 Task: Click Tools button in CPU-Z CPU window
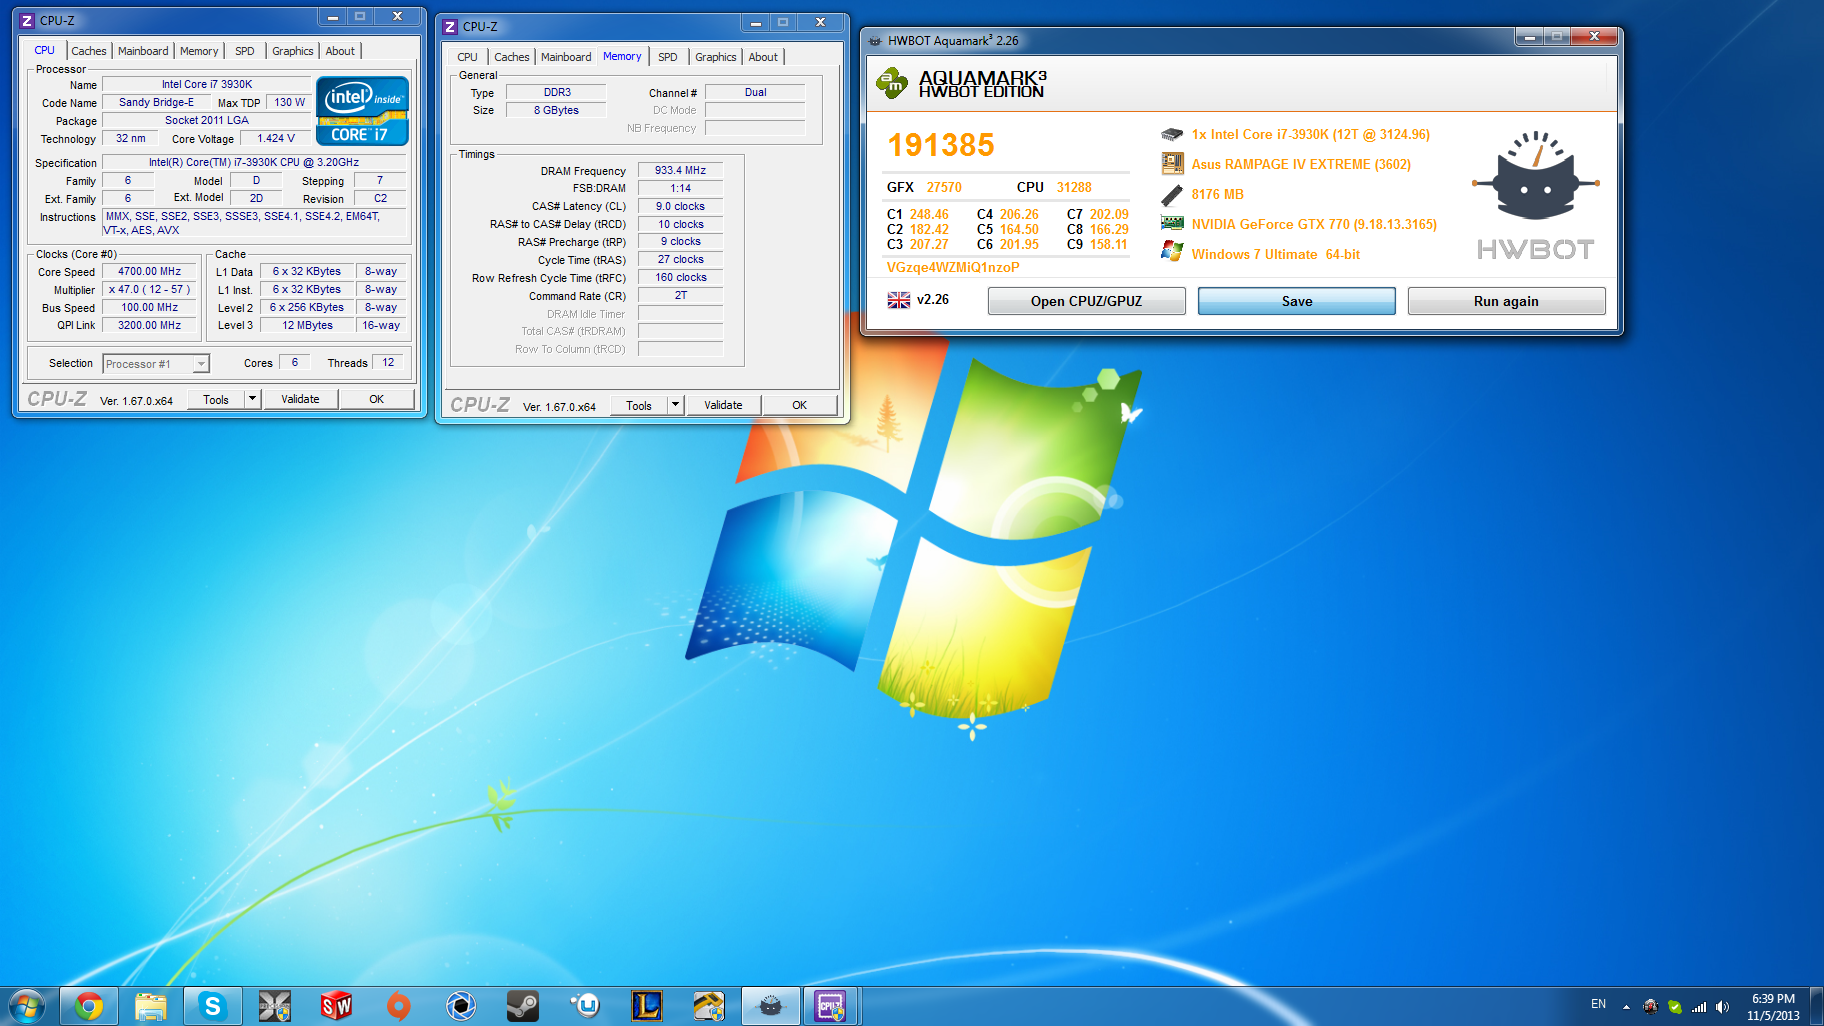(x=215, y=399)
